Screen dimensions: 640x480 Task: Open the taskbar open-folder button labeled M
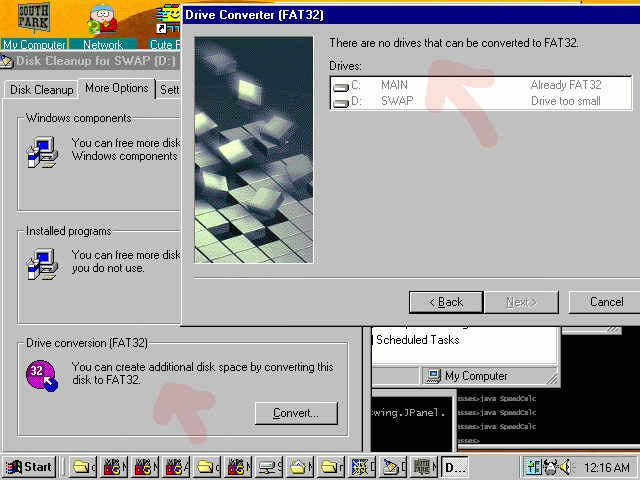pyautogui.click(x=301, y=467)
